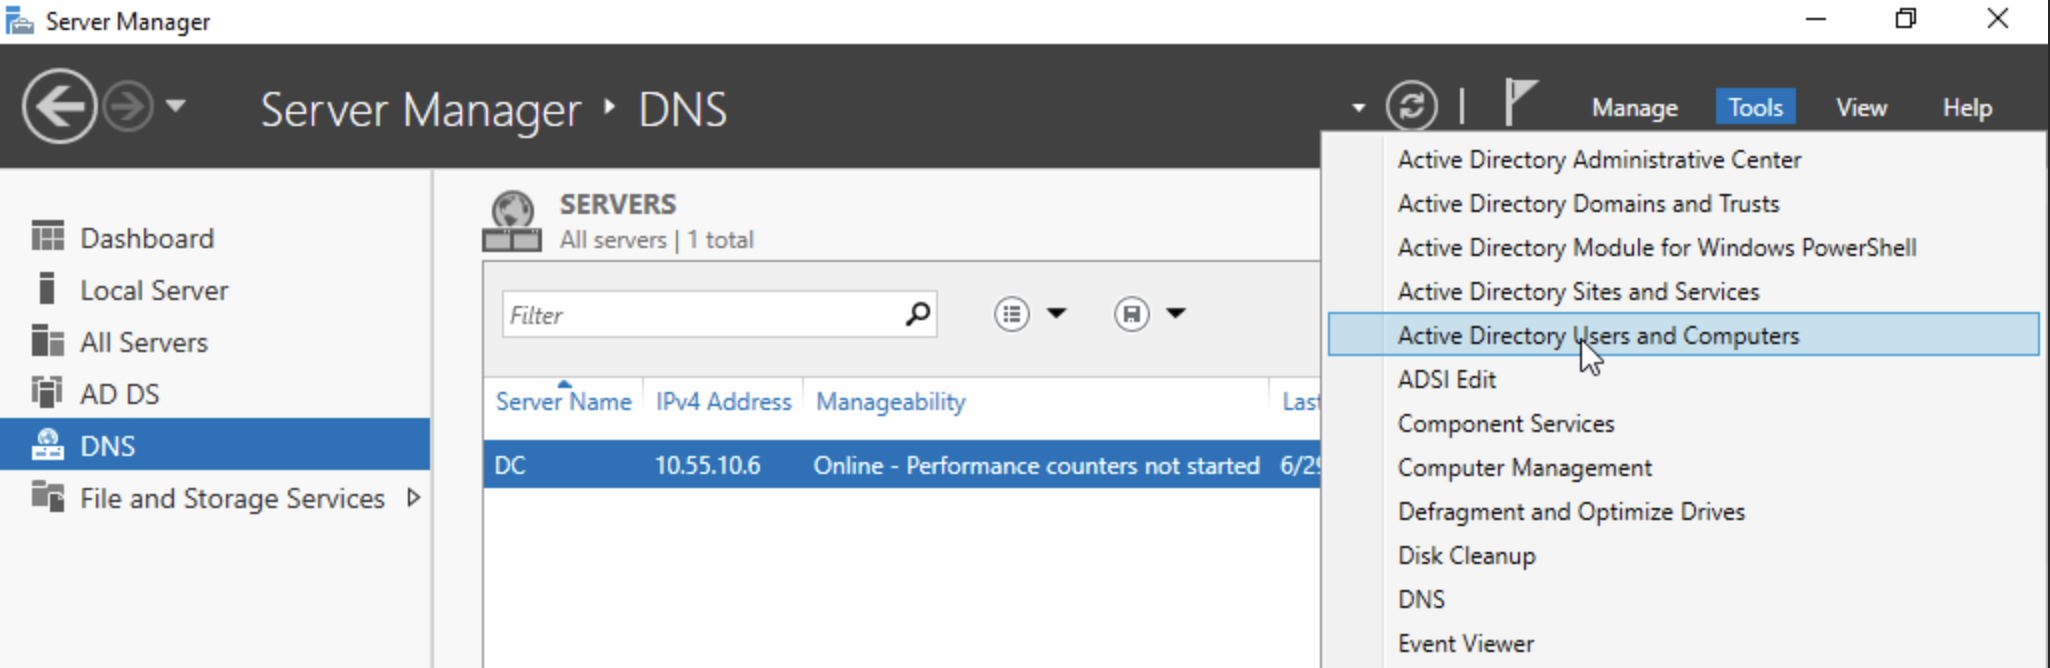This screenshot has height=668, width=2050.
Task: Open navigation history dropdown arrow
Action: (x=176, y=105)
